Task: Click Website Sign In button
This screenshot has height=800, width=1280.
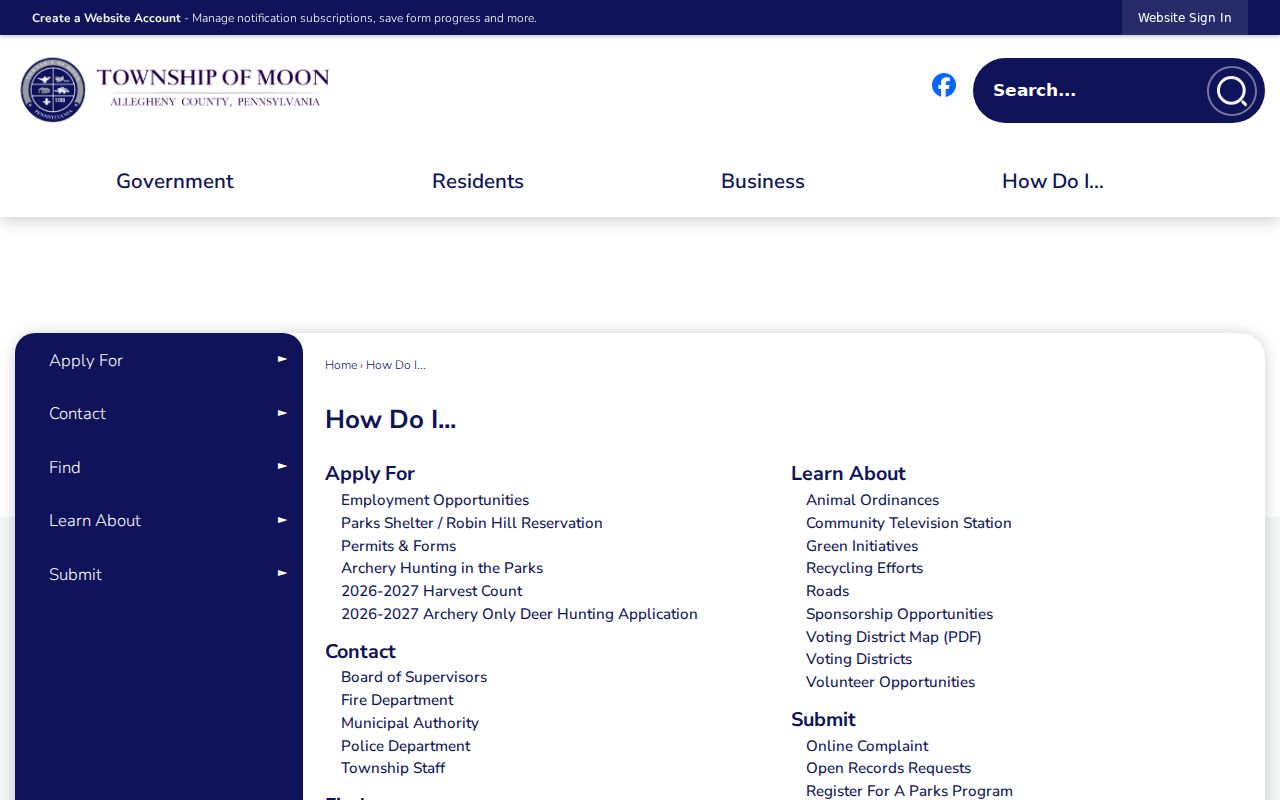Action: point(1185,18)
